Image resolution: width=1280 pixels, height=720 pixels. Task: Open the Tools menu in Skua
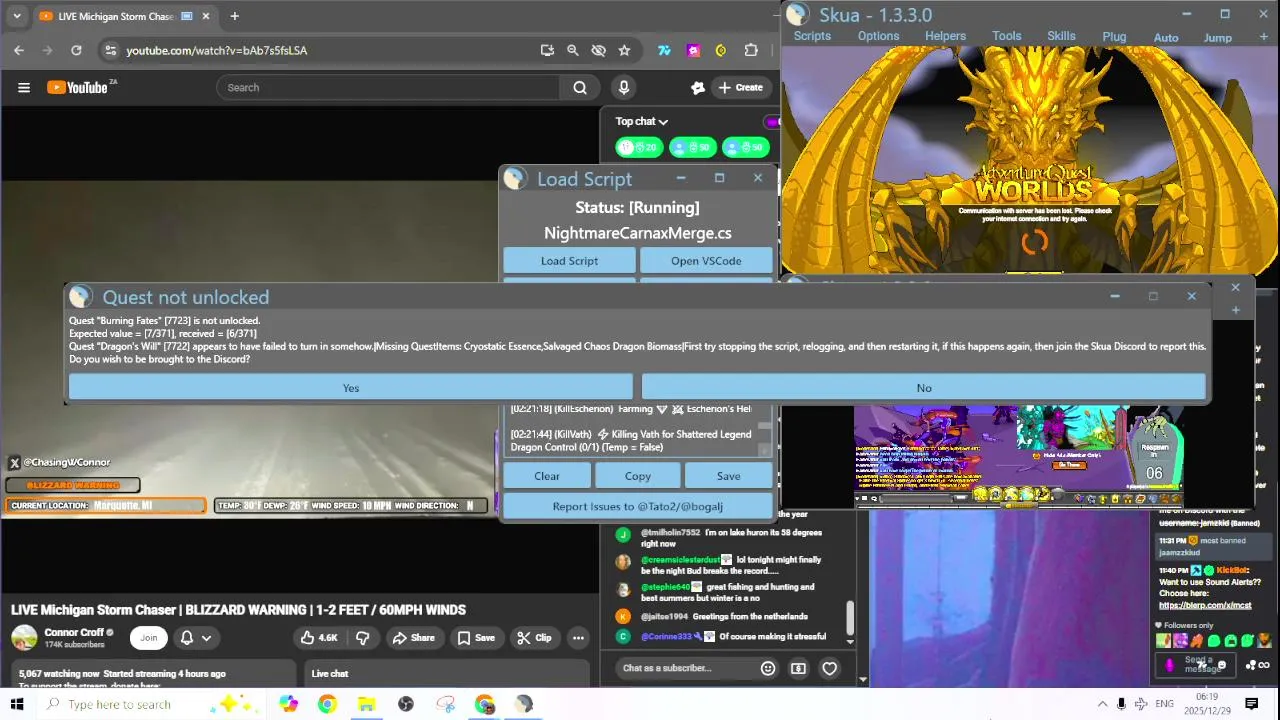coord(1007,36)
